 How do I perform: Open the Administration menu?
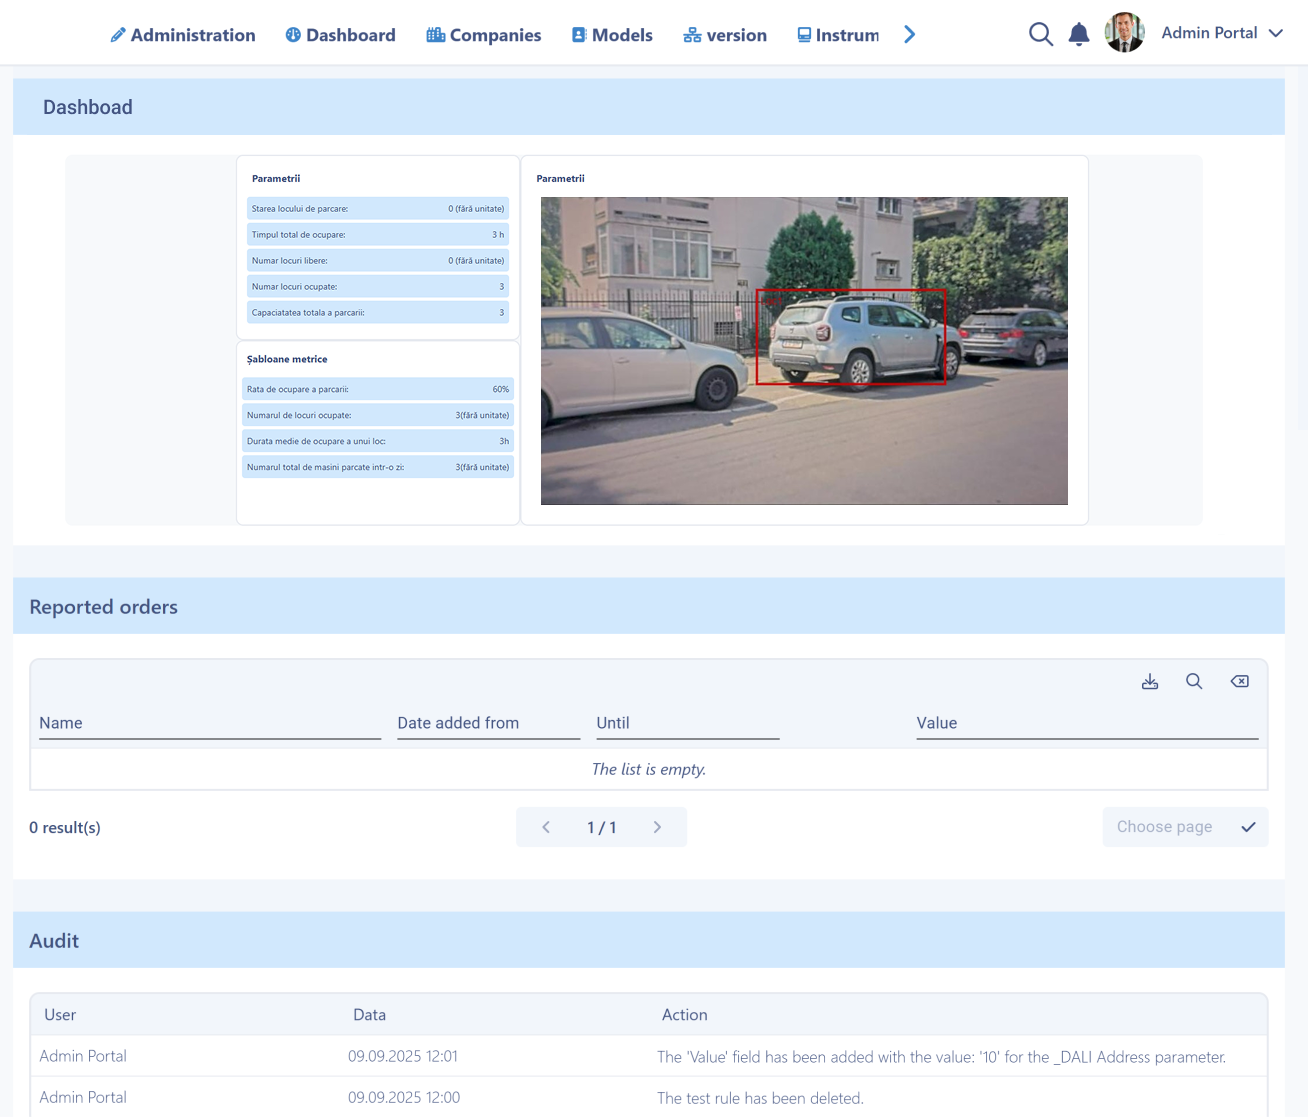pyautogui.click(x=183, y=35)
